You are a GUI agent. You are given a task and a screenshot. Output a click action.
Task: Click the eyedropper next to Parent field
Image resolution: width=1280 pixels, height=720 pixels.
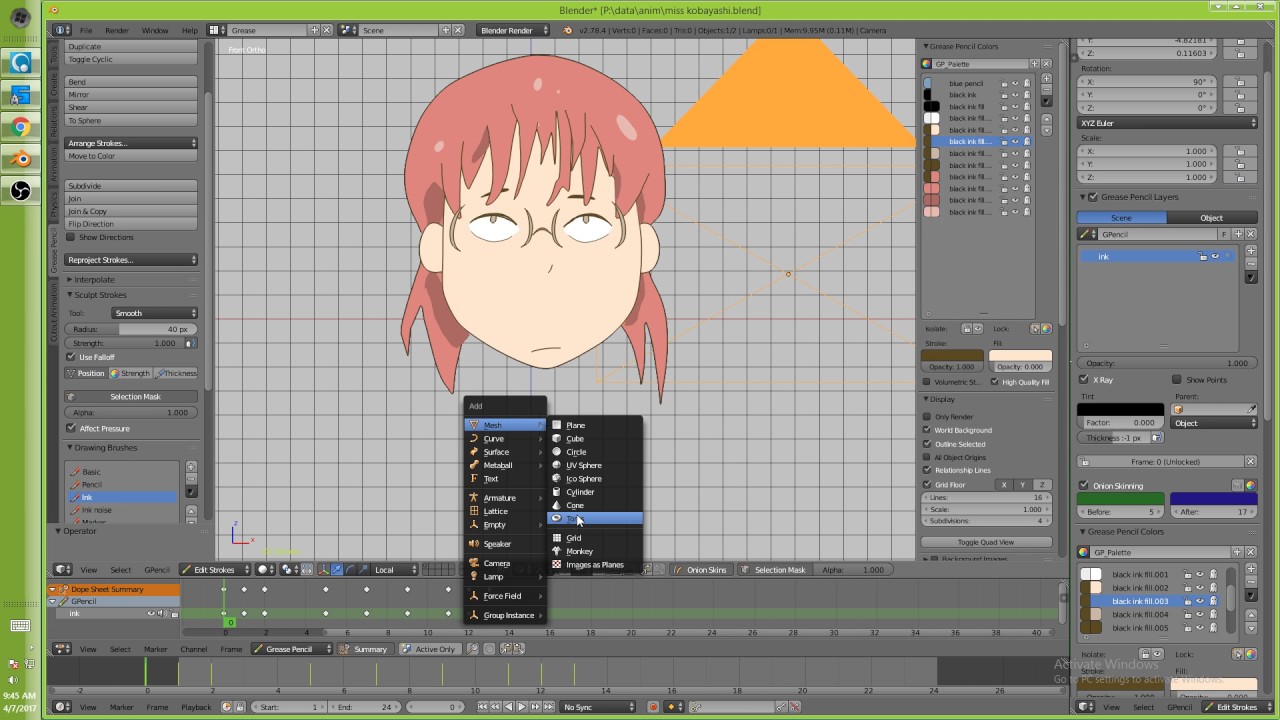pos(1251,409)
